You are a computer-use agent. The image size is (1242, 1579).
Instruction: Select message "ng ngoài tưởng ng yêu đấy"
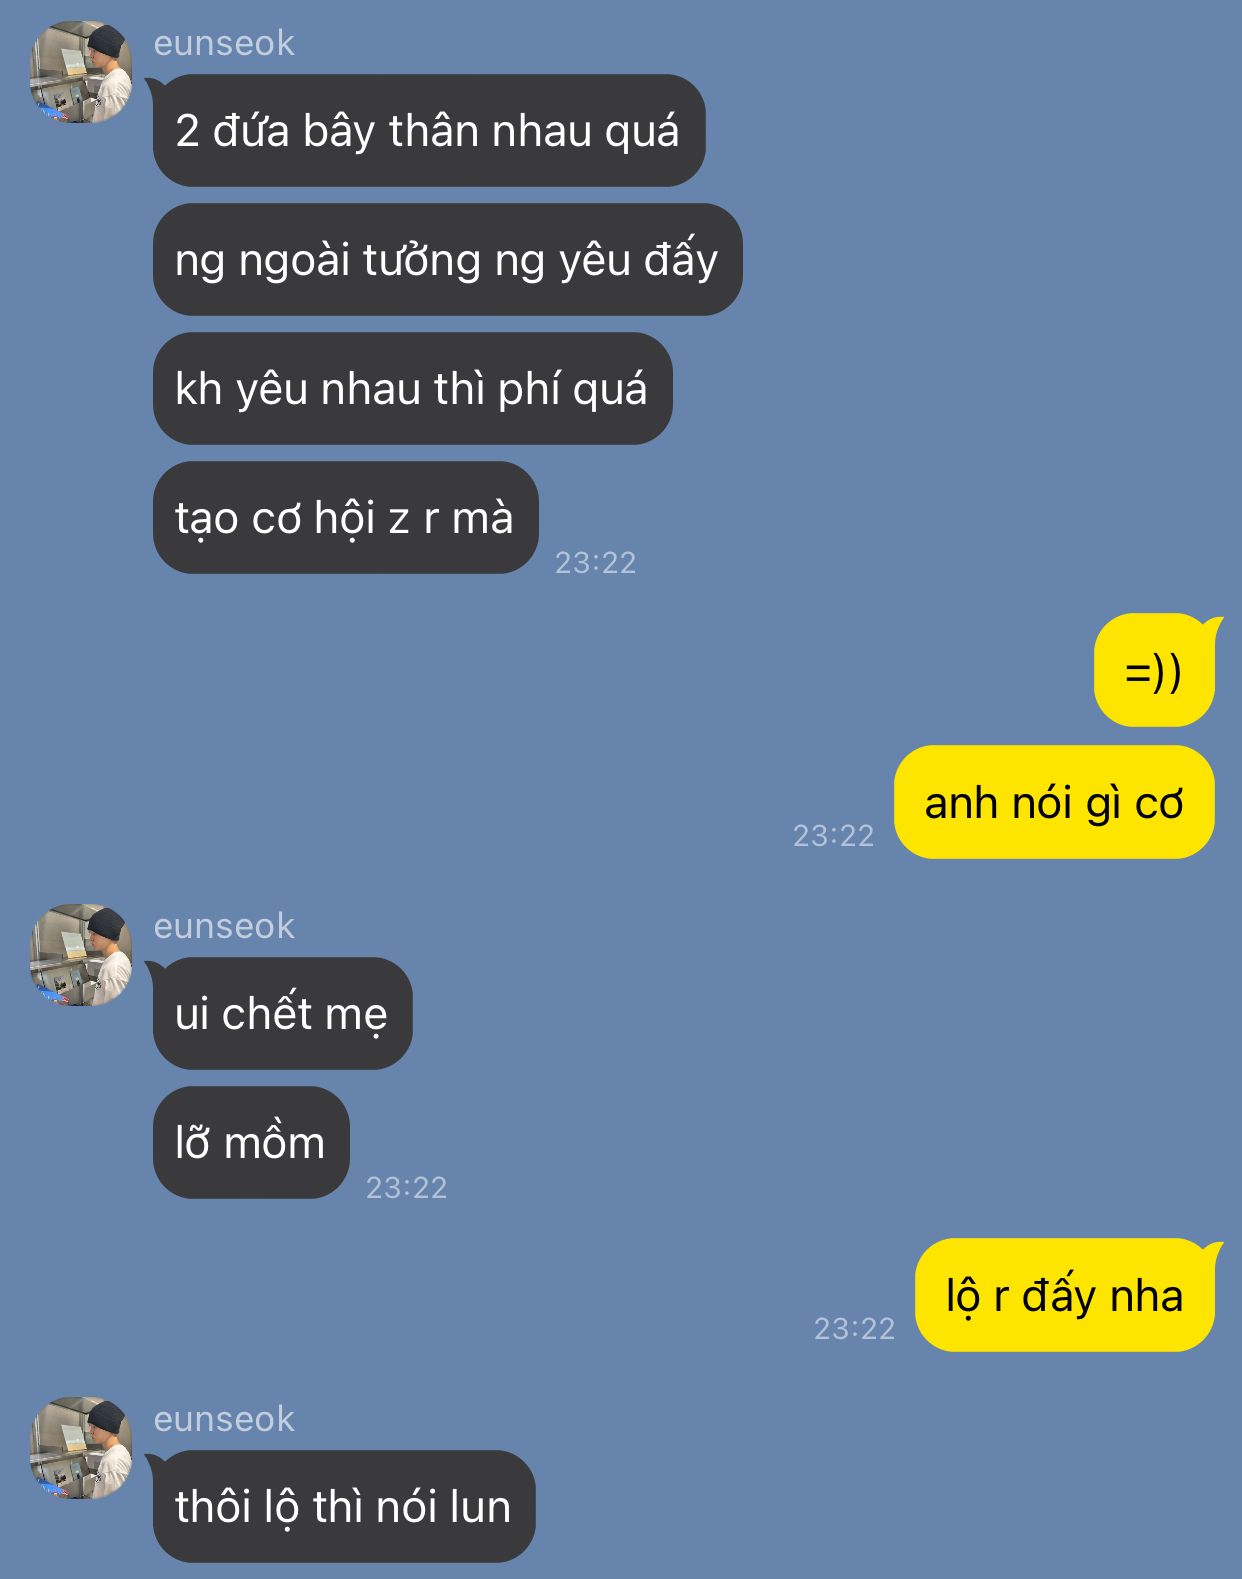447,259
